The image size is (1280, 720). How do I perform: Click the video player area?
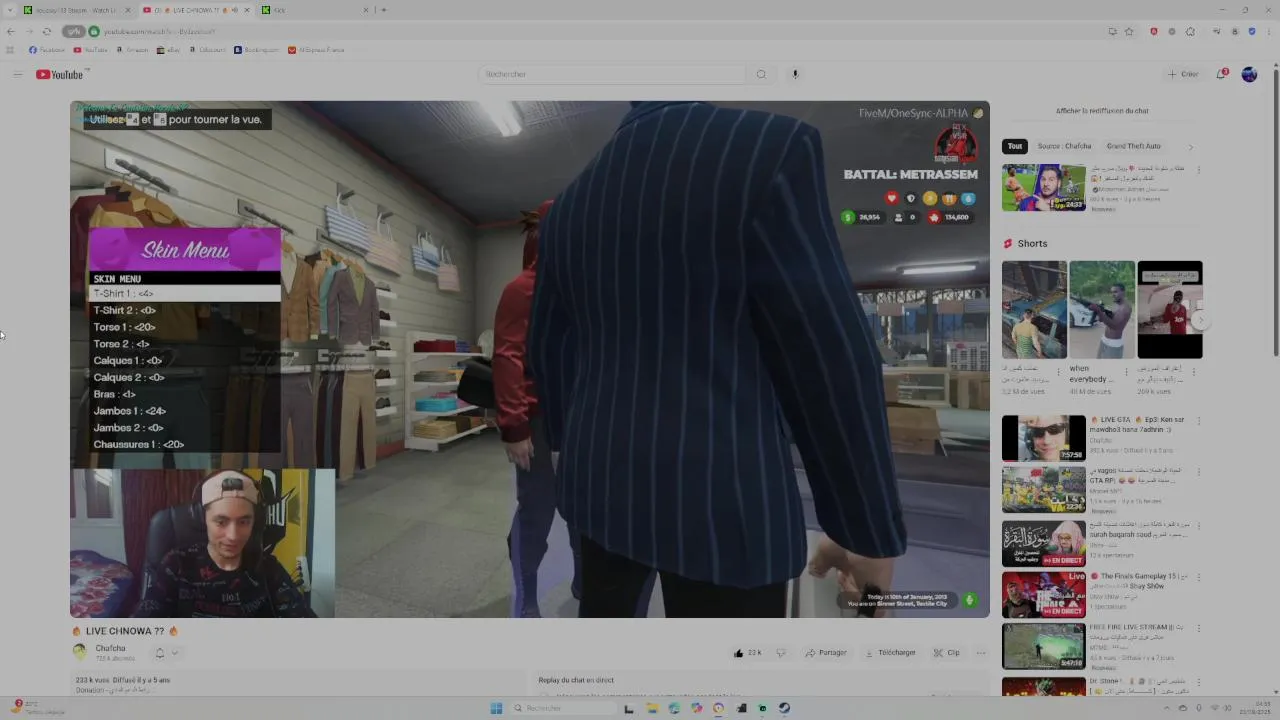pyautogui.click(x=530, y=359)
